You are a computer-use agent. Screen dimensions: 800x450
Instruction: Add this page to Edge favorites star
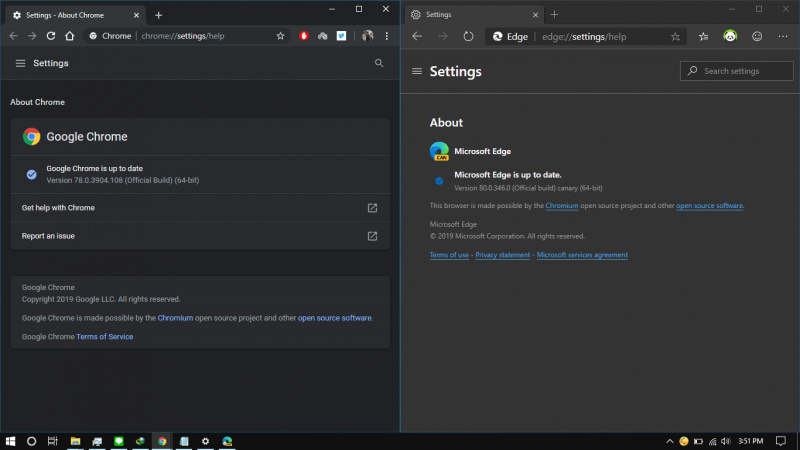(675, 36)
